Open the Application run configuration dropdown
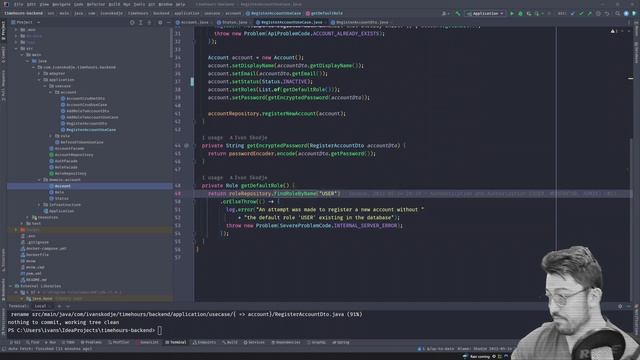This screenshot has height=360, width=640. [485, 13]
